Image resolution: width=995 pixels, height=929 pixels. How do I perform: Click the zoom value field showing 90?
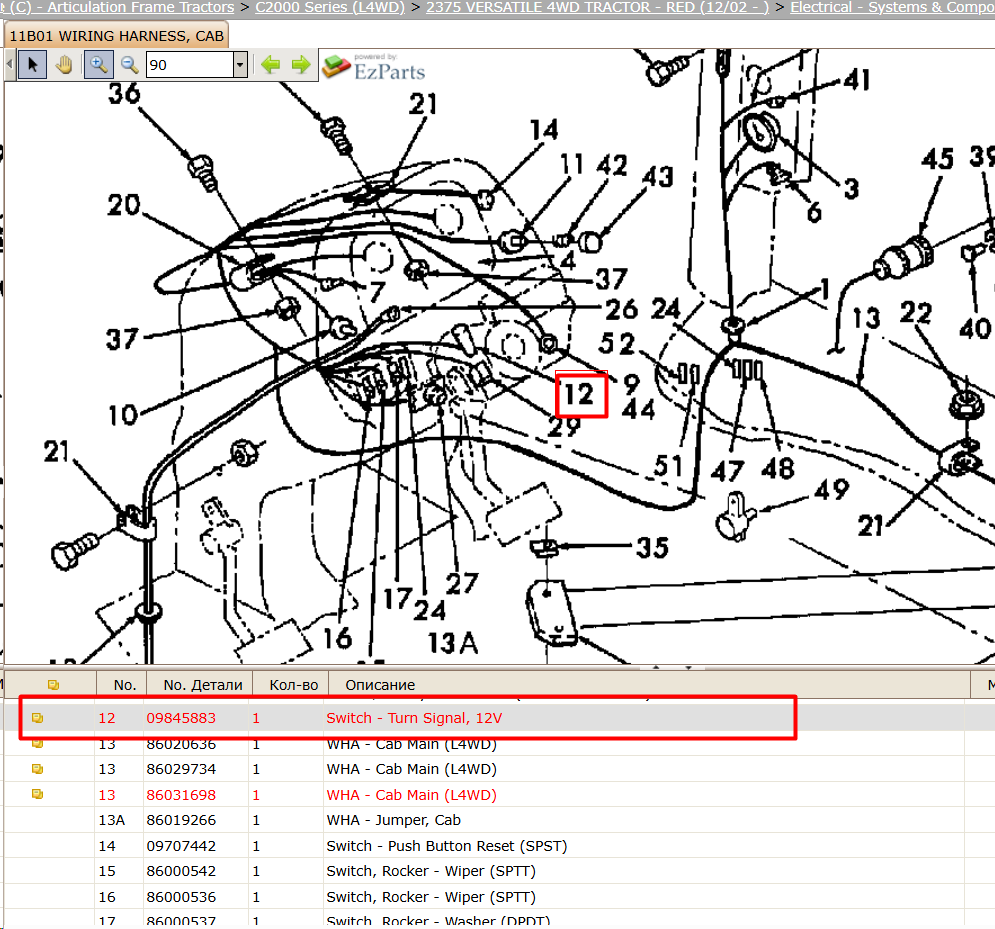190,65
